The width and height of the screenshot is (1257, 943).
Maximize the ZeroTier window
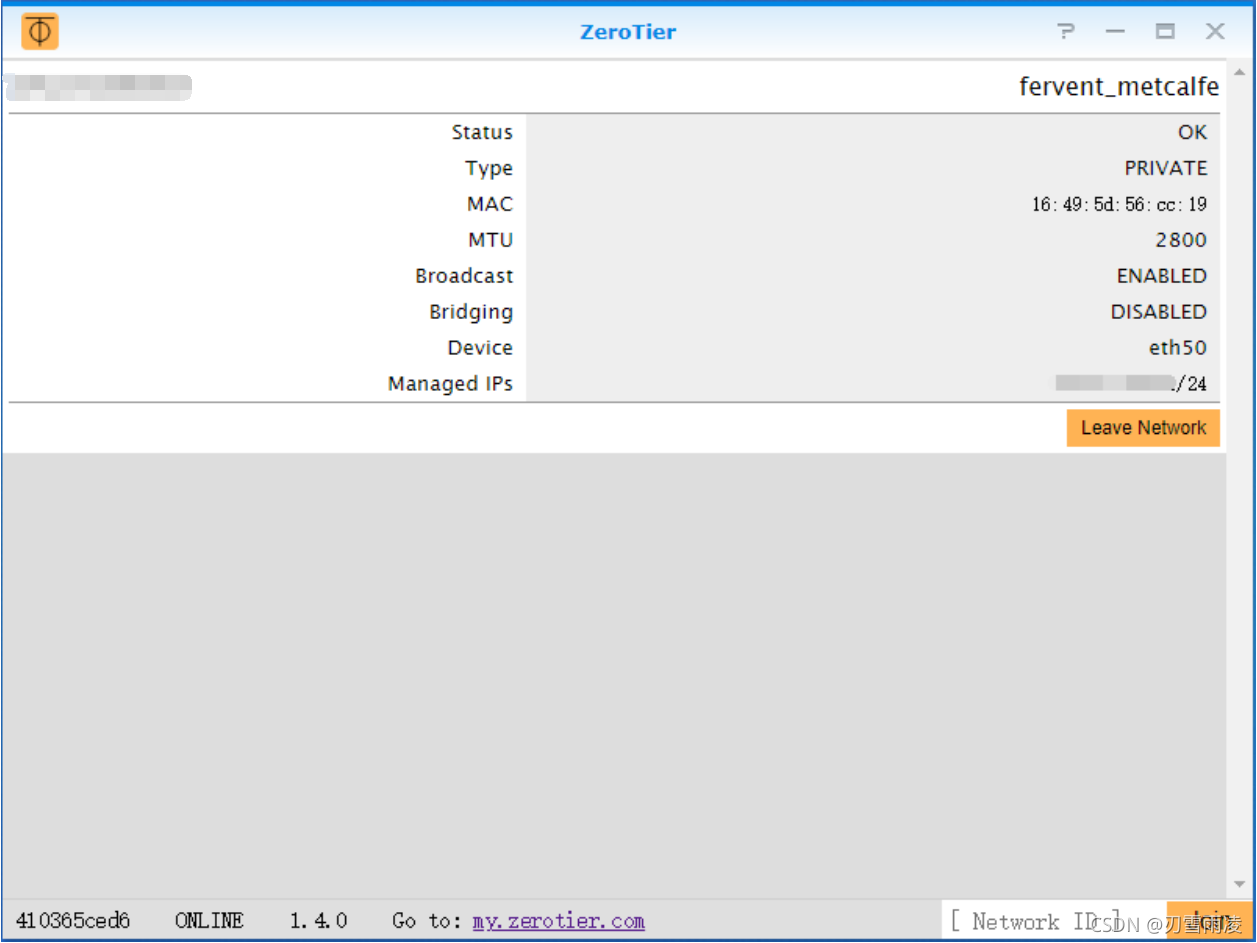coord(1165,31)
